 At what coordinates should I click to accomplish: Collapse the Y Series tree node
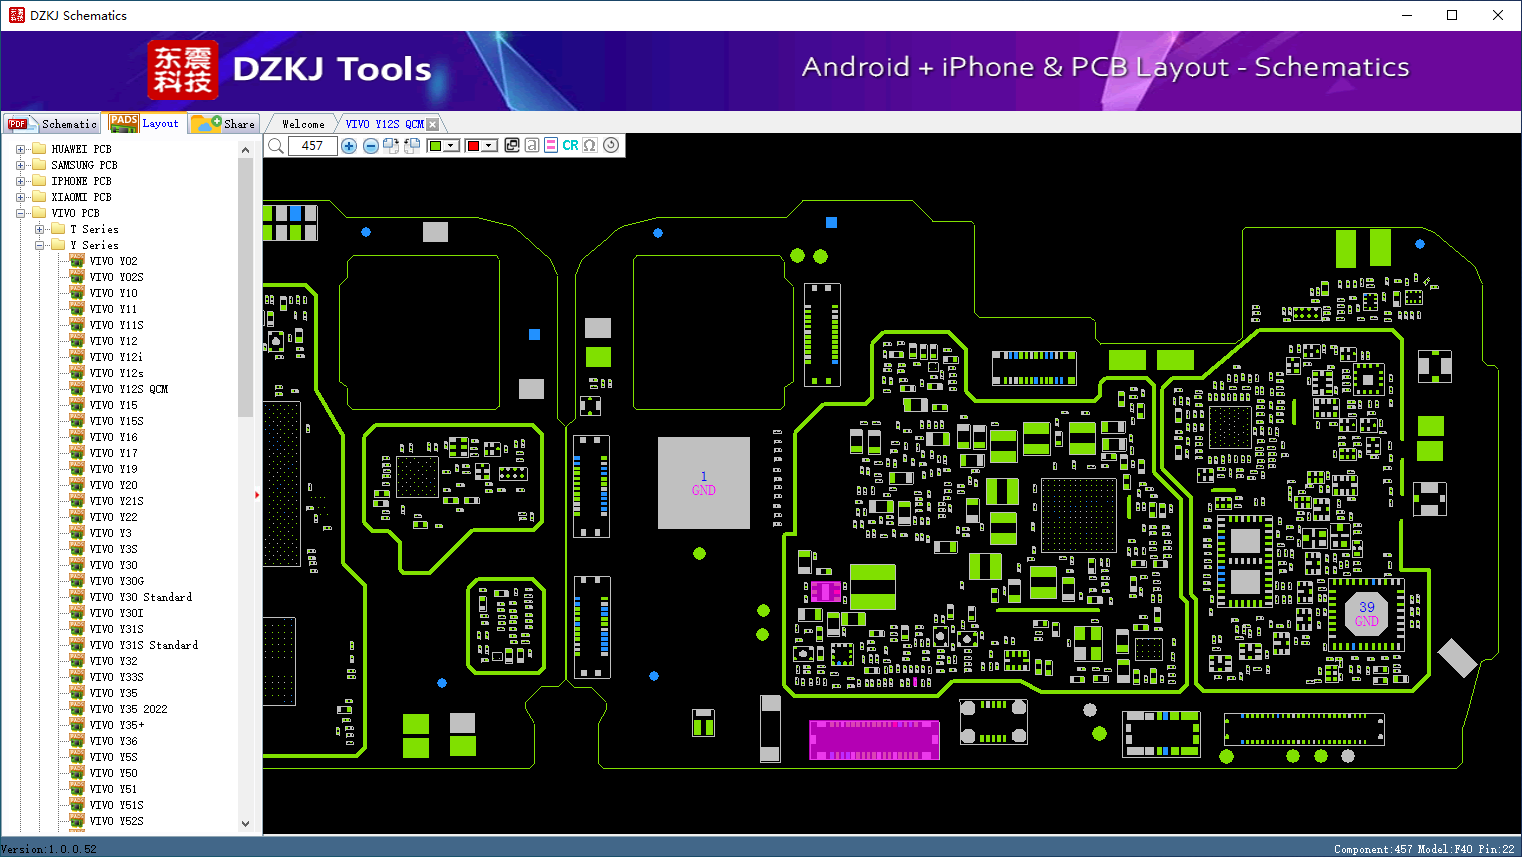39,245
